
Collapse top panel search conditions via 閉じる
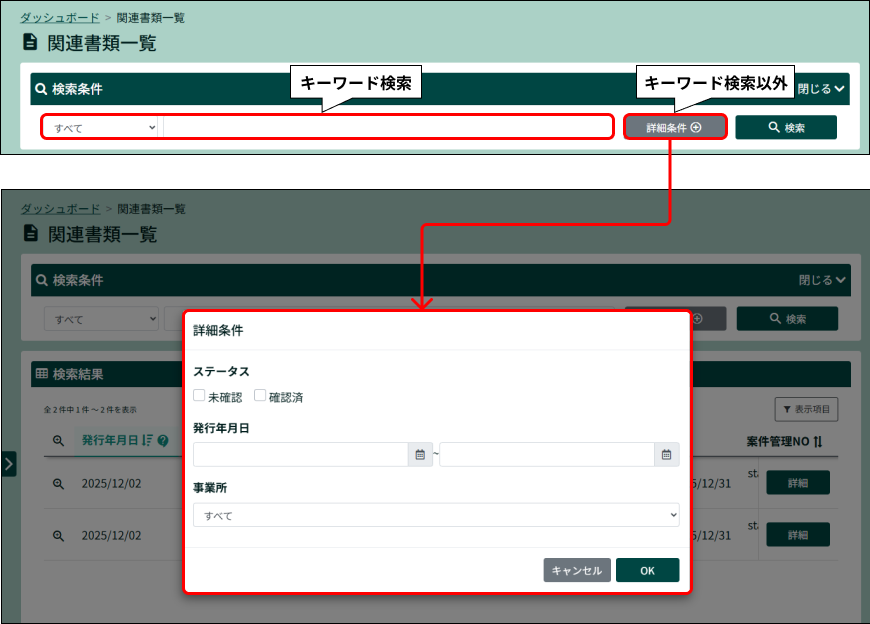point(821,89)
